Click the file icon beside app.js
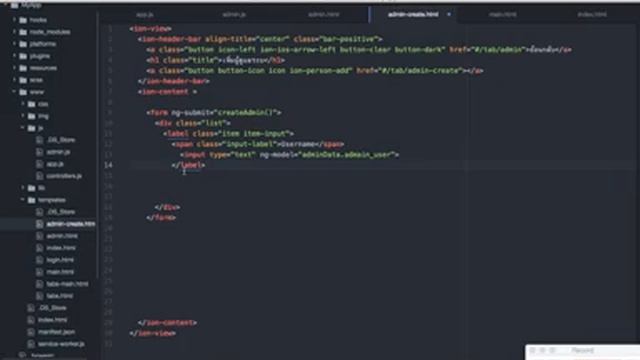The image size is (640, 360). coord(39,164)
